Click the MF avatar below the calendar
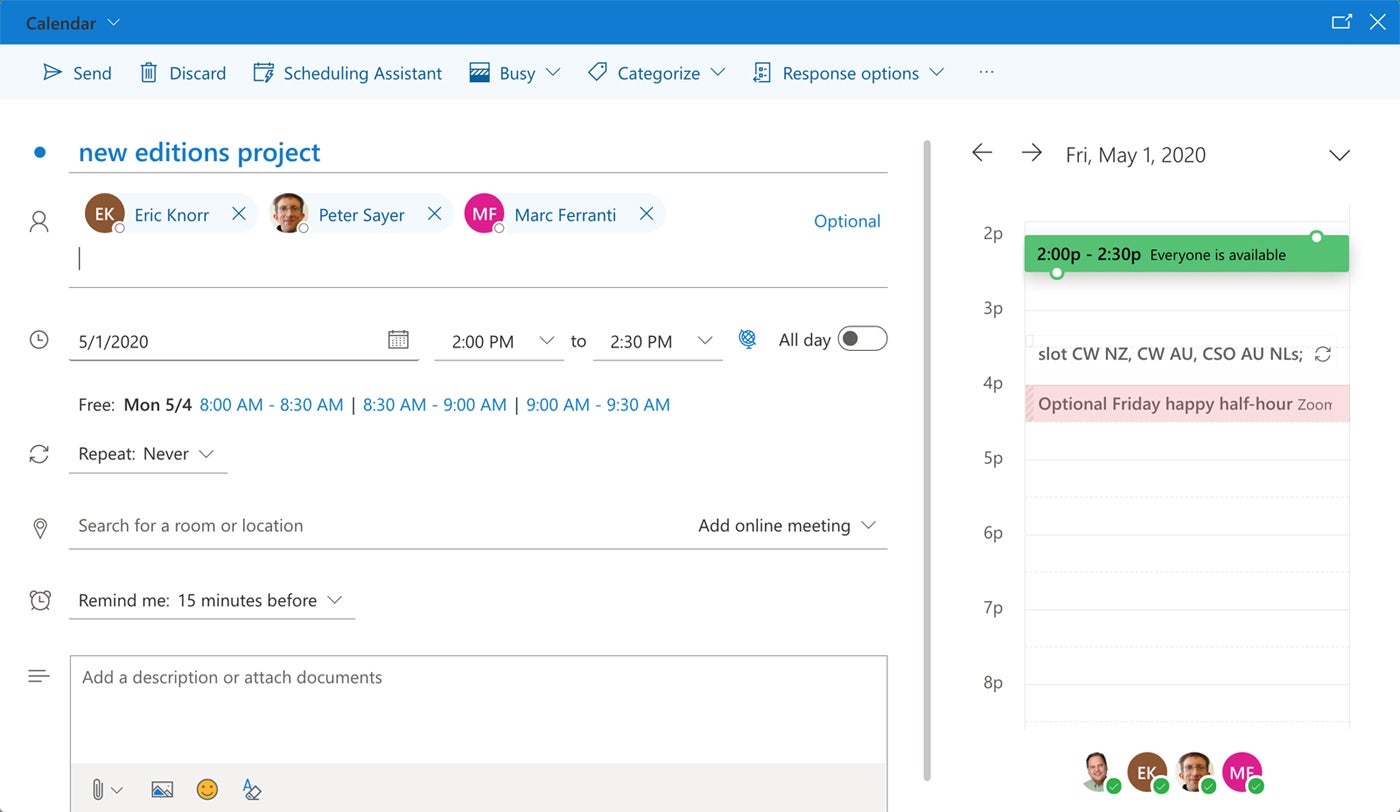The image size is (1400, 812). coord(1242,771)
